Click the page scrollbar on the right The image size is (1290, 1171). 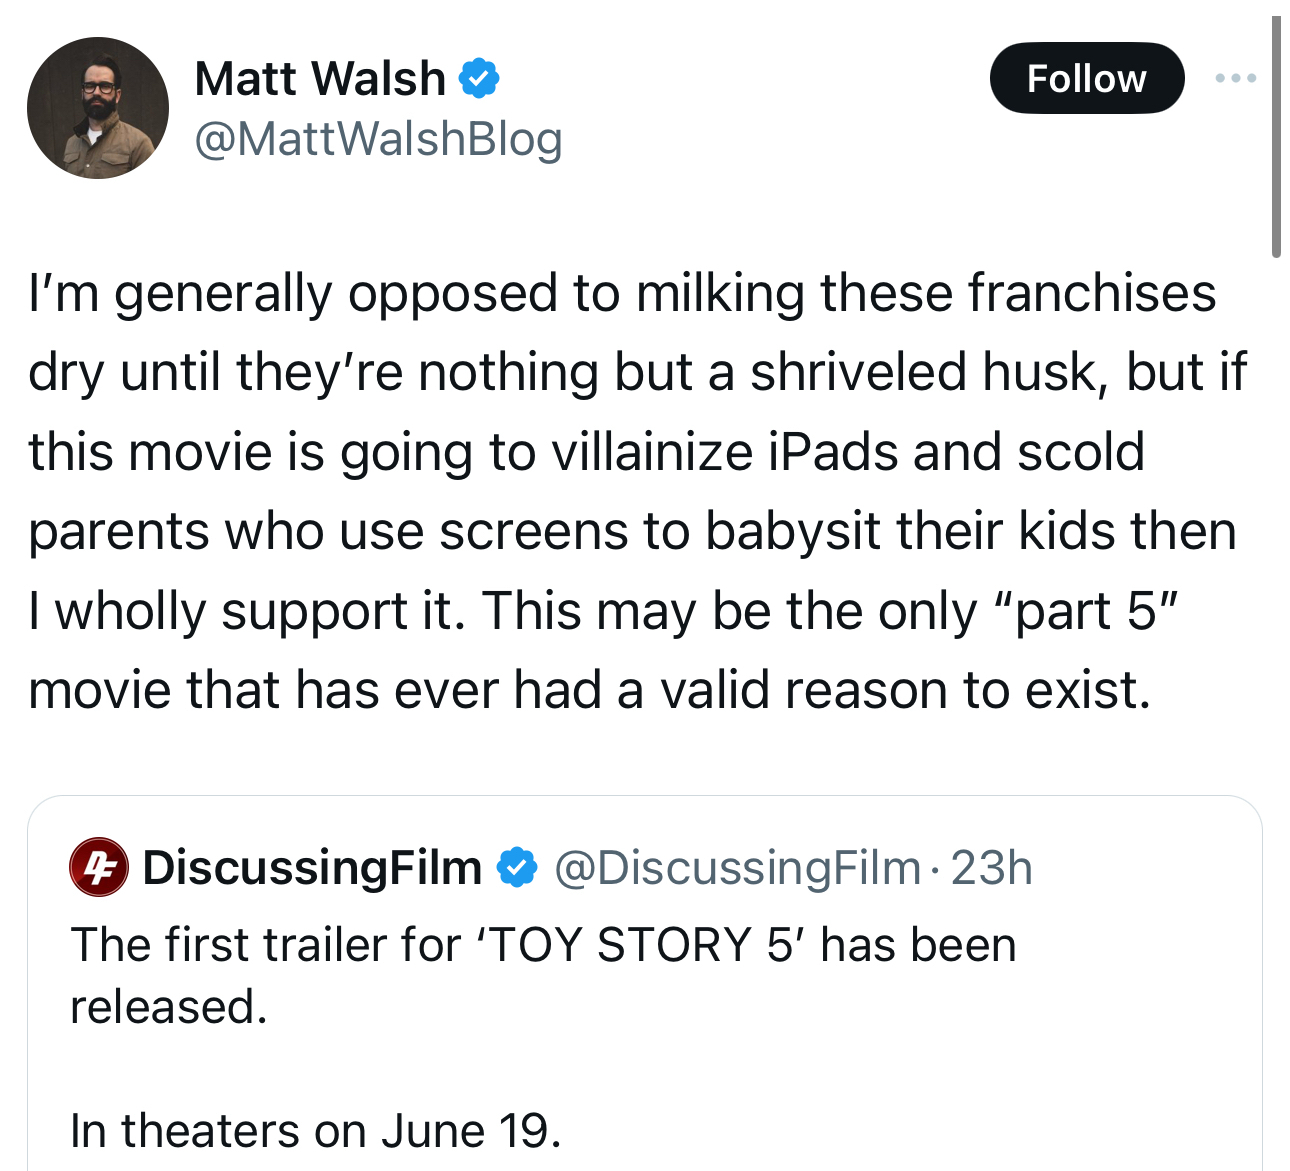coord(1276,138)
